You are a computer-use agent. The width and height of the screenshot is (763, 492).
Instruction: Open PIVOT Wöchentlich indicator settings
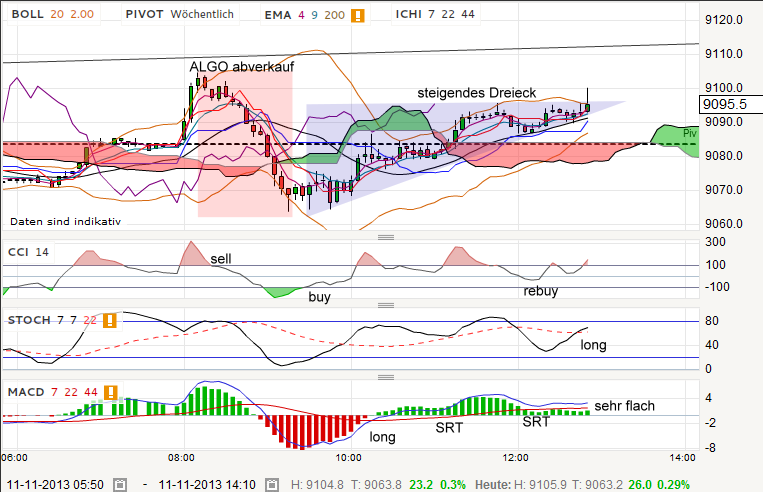[x=180, y=14]
